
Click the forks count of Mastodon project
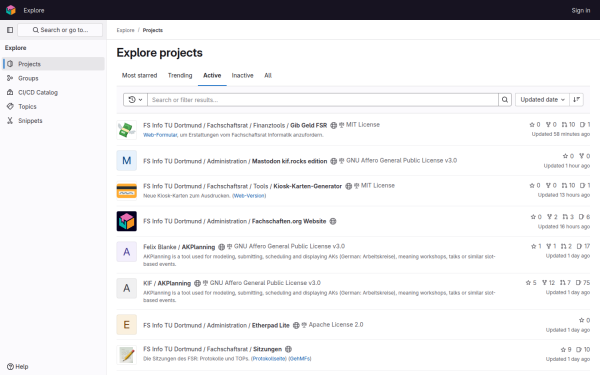coord(584,156)
